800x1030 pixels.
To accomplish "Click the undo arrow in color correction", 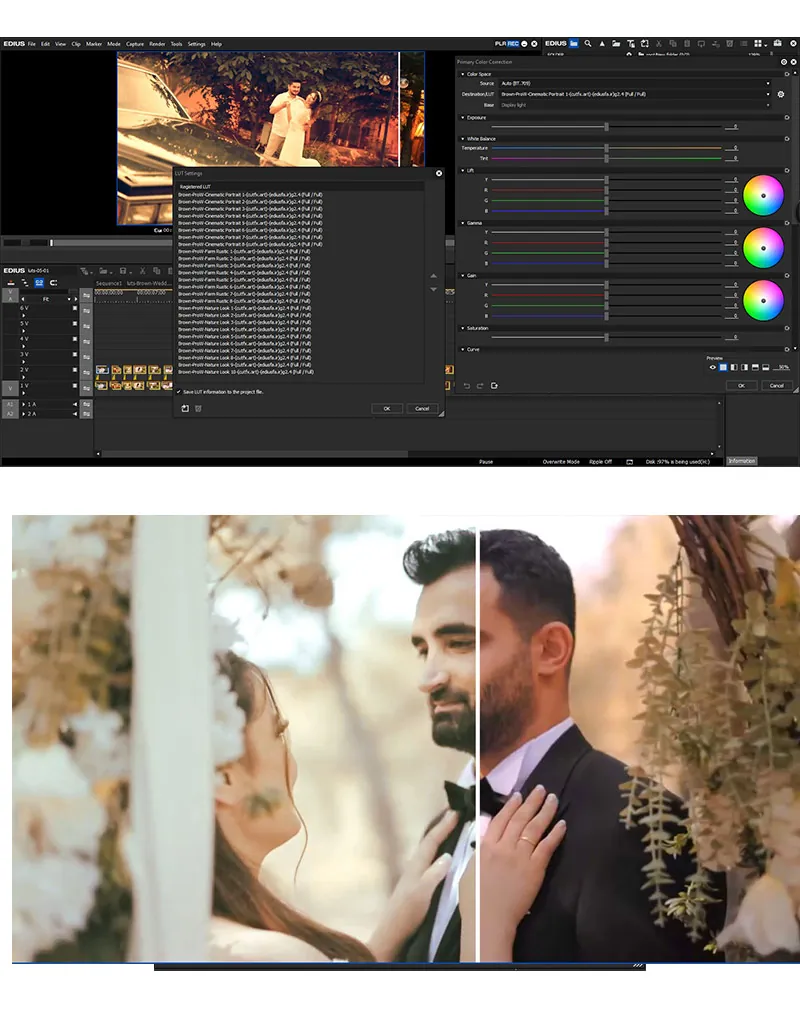I will 466,385.
